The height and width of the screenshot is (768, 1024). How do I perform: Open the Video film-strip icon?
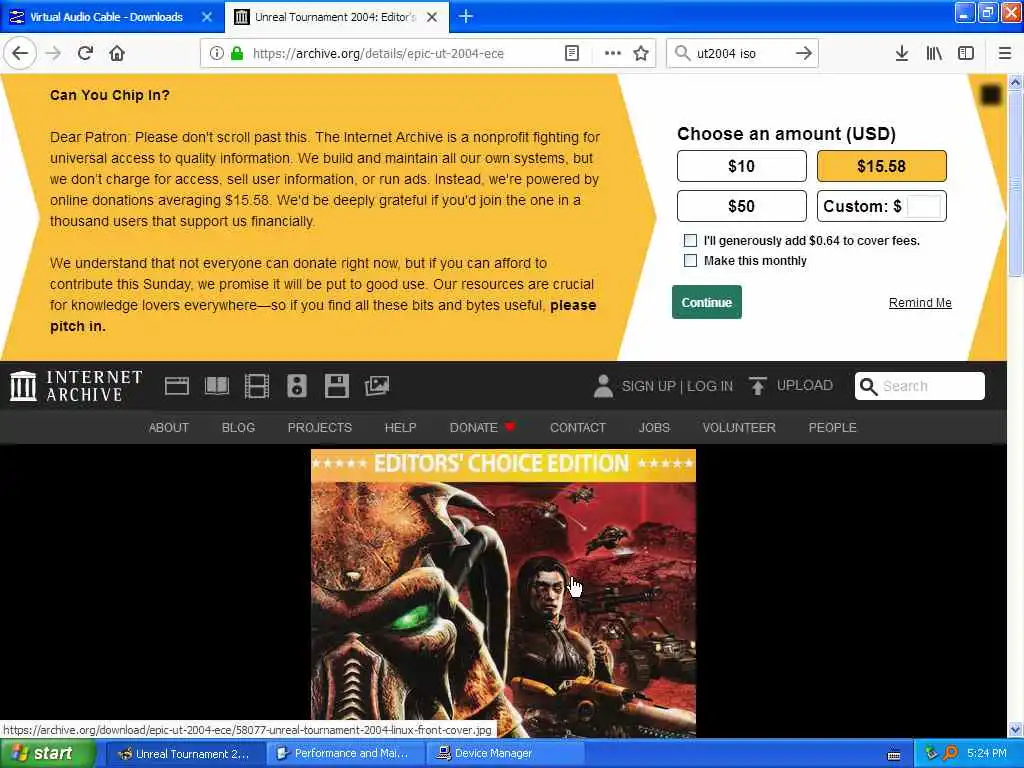257,386
